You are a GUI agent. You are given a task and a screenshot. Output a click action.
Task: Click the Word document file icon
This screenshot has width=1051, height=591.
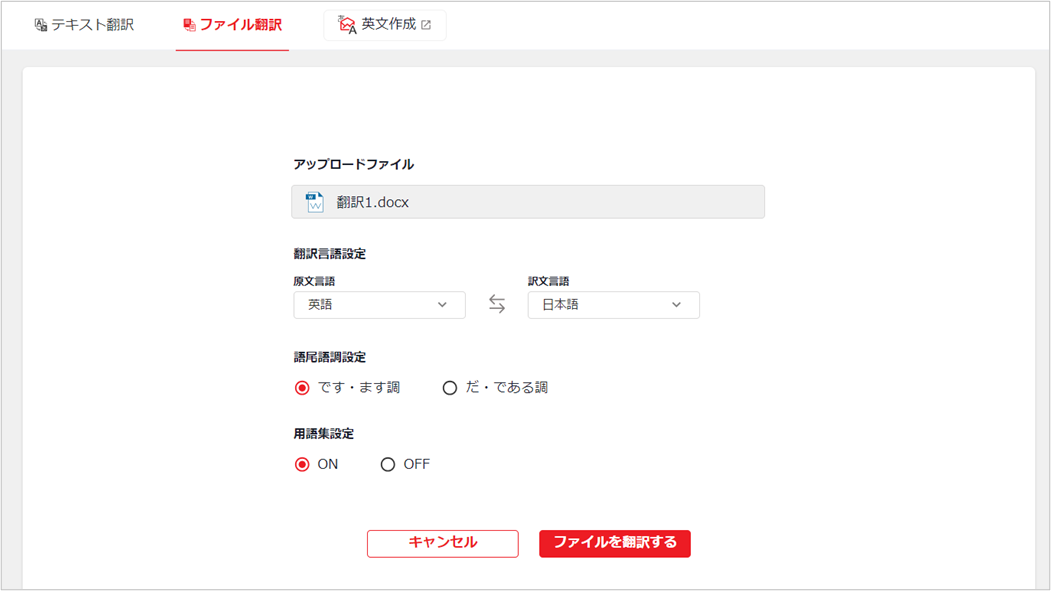pyautogui.click(x=314, y=202)
